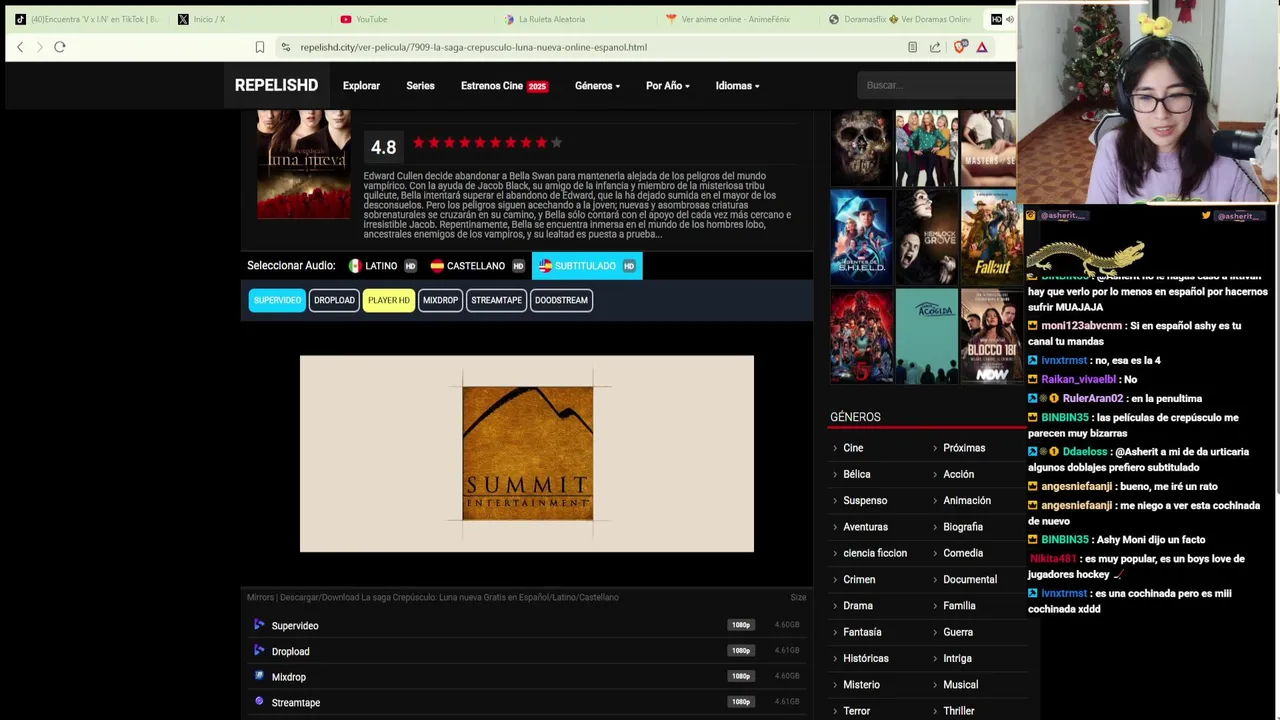Switch to La Ruleta Aleatoria tab

(x=575, y=19)
